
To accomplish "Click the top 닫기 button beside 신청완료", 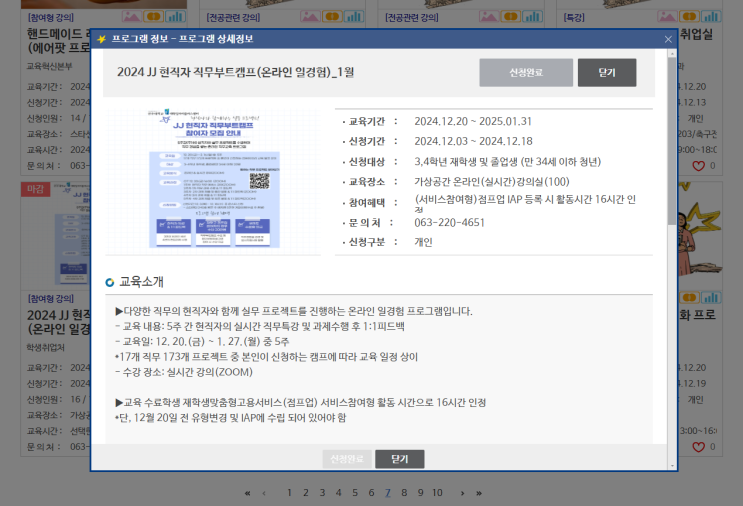I will click(x=606, y=73).
